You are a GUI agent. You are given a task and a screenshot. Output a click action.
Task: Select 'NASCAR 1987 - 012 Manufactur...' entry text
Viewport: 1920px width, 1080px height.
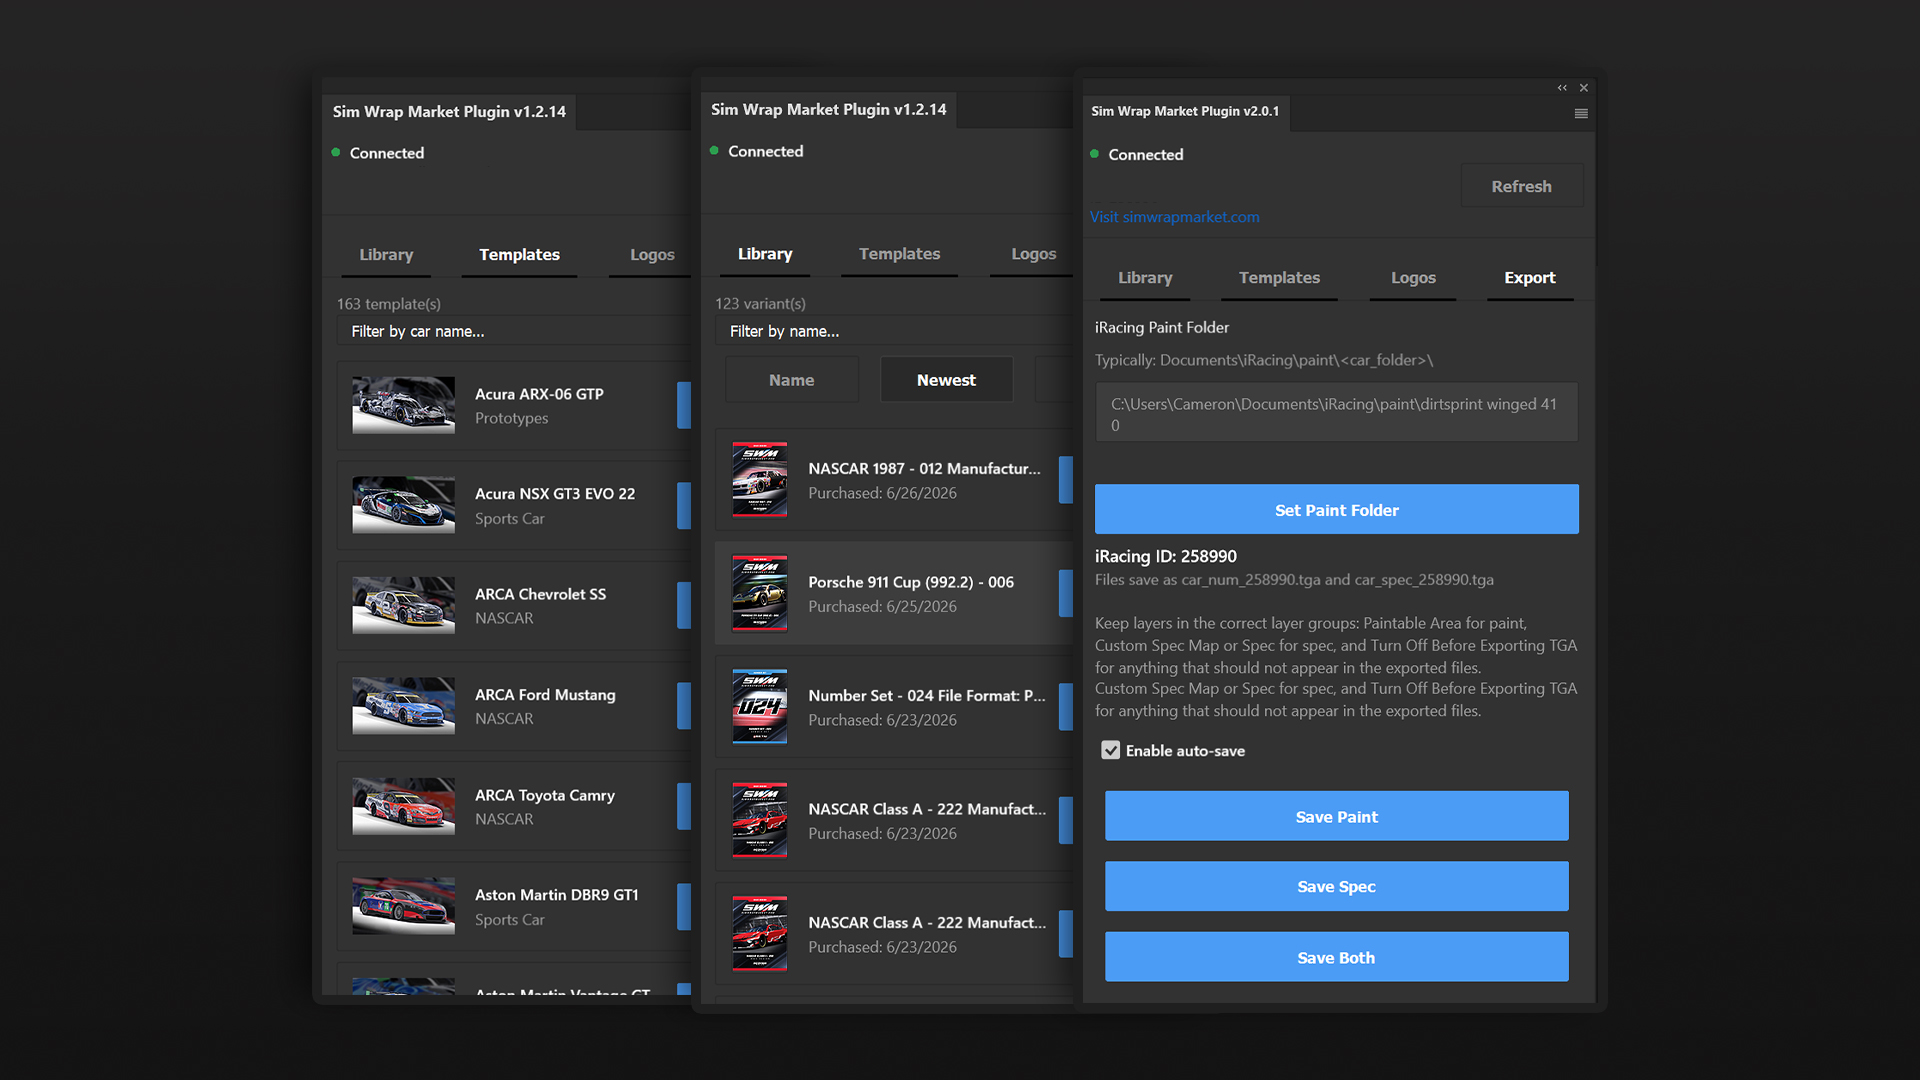tap(924, 468)
